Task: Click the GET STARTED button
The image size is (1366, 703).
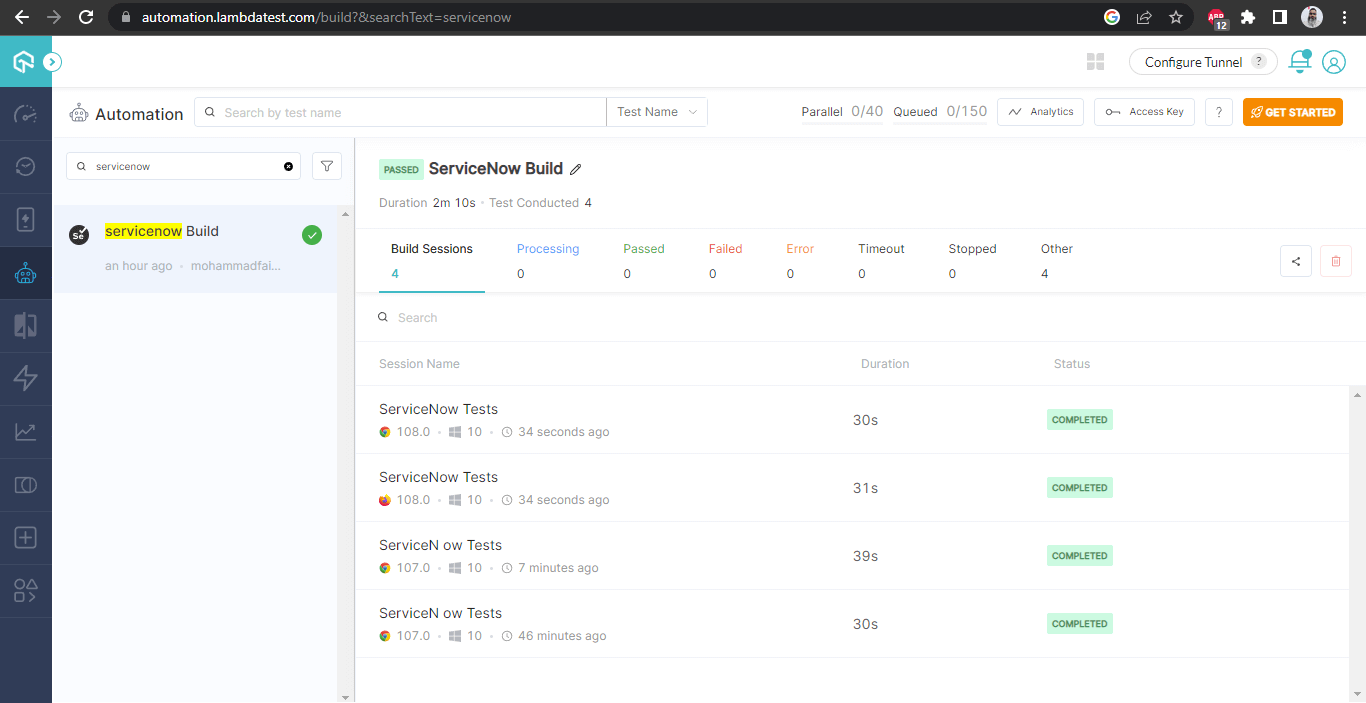Action: [x=1292, y=111]
